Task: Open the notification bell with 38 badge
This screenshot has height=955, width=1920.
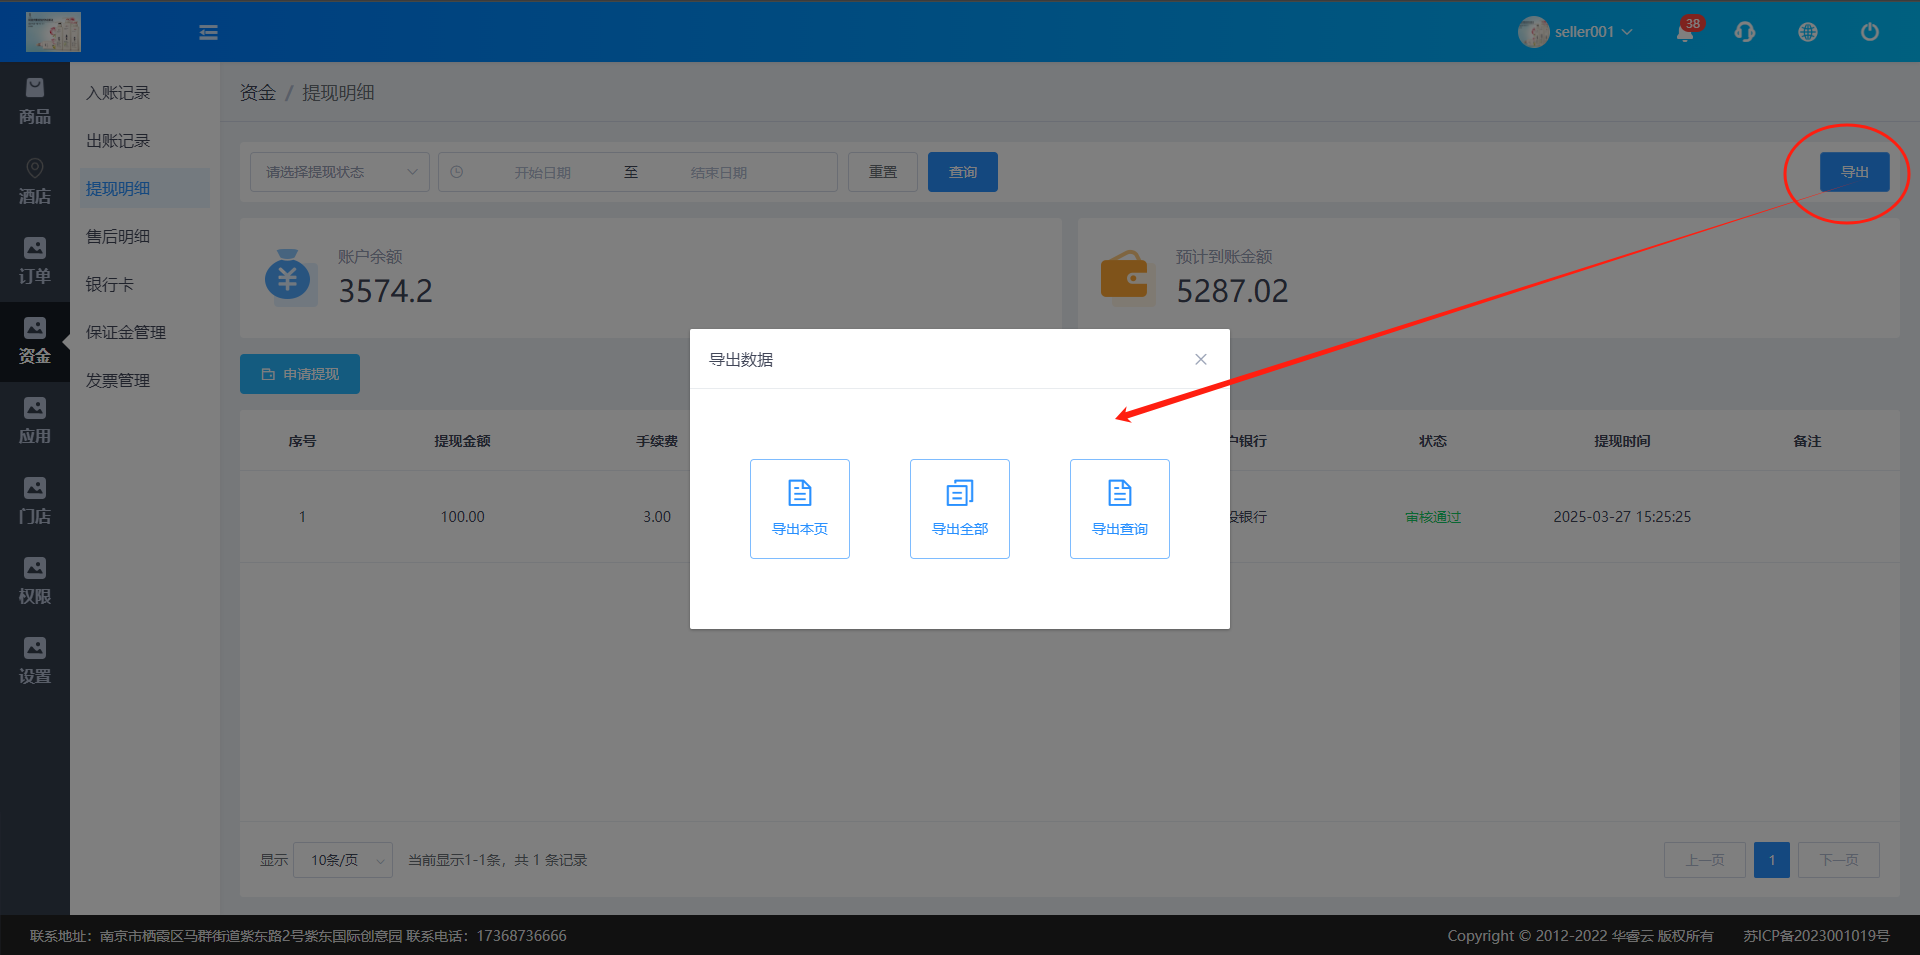Action: (x=1685, y=32)
